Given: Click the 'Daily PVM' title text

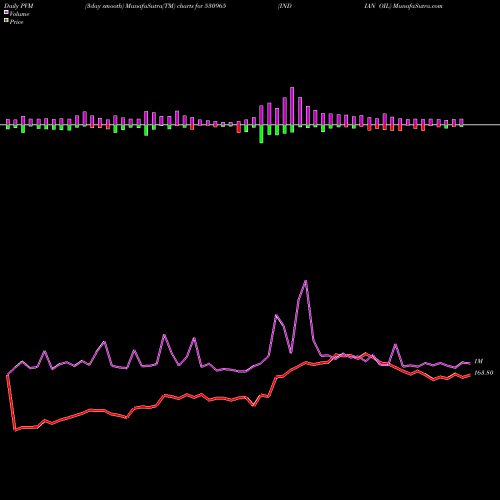Looking at the screenshot, I should click(19, 6).
